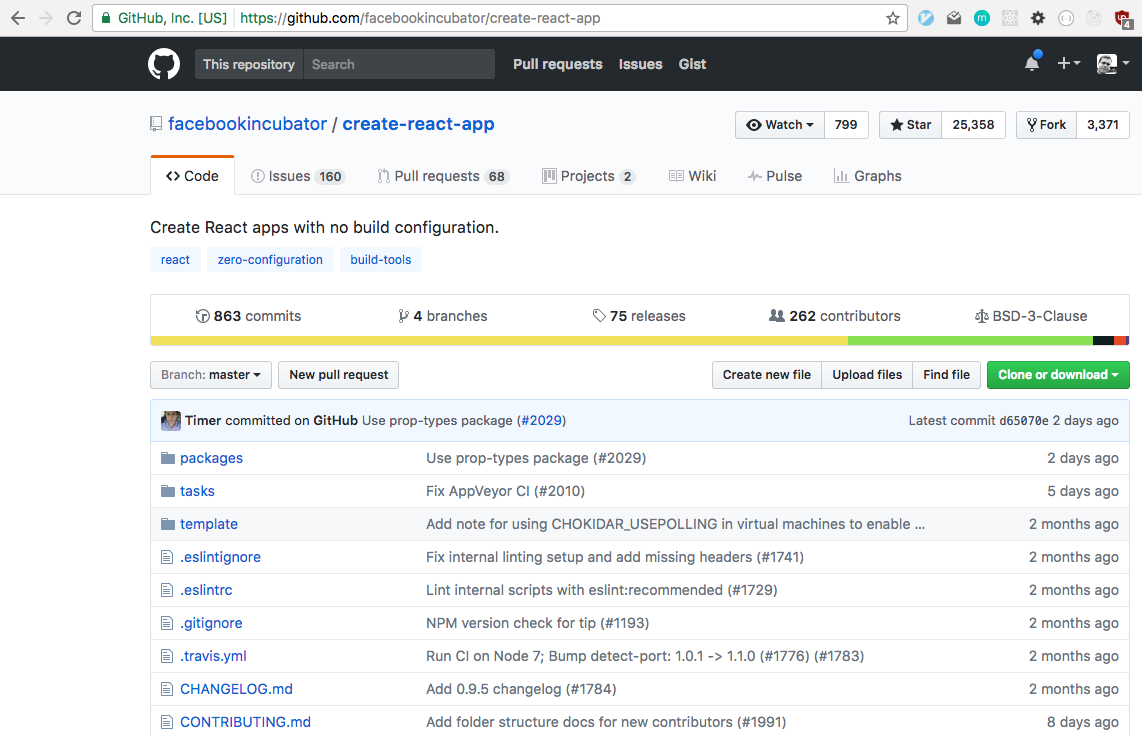The height and width of the screenshot is (736, 1142).
Task: Open latest commit hash d65070e
Action: click(1024, 421)
